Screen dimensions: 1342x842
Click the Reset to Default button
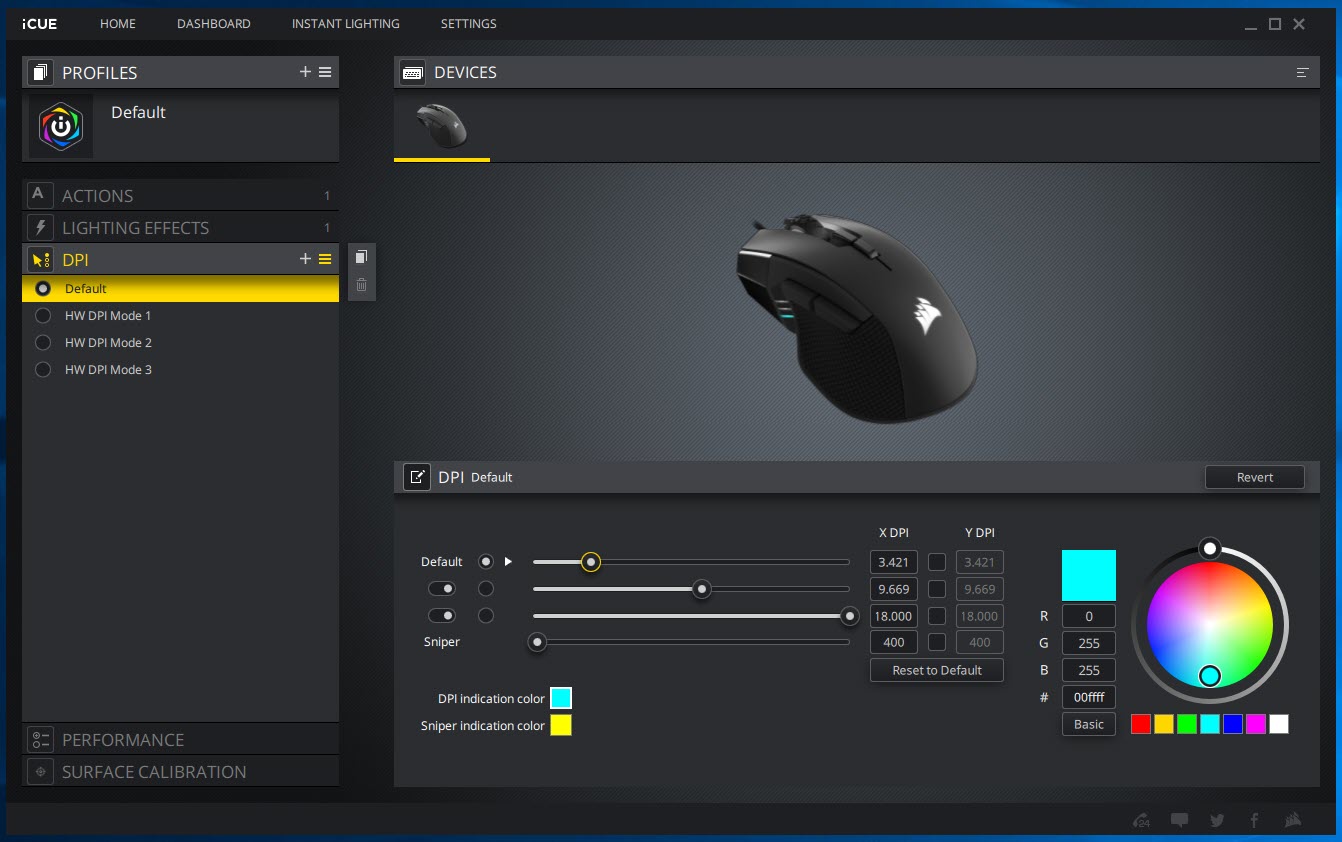click(x=937, y=670)
